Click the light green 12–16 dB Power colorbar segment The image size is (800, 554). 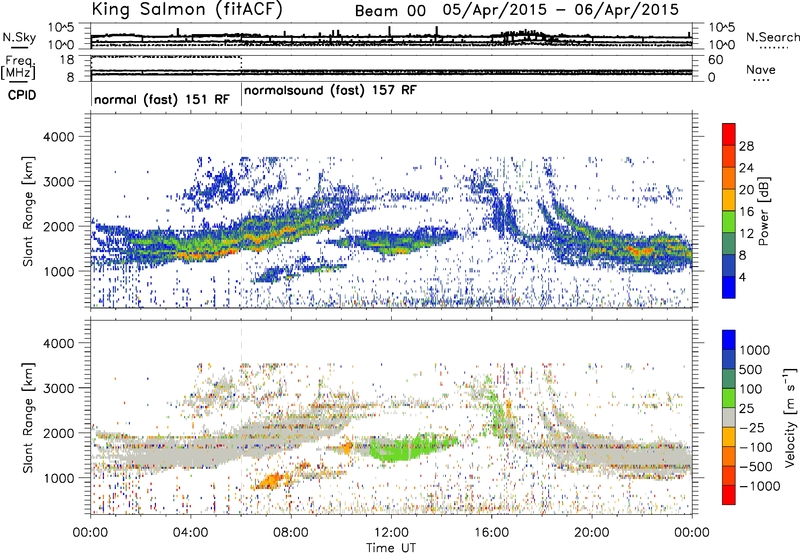[729, 221]
